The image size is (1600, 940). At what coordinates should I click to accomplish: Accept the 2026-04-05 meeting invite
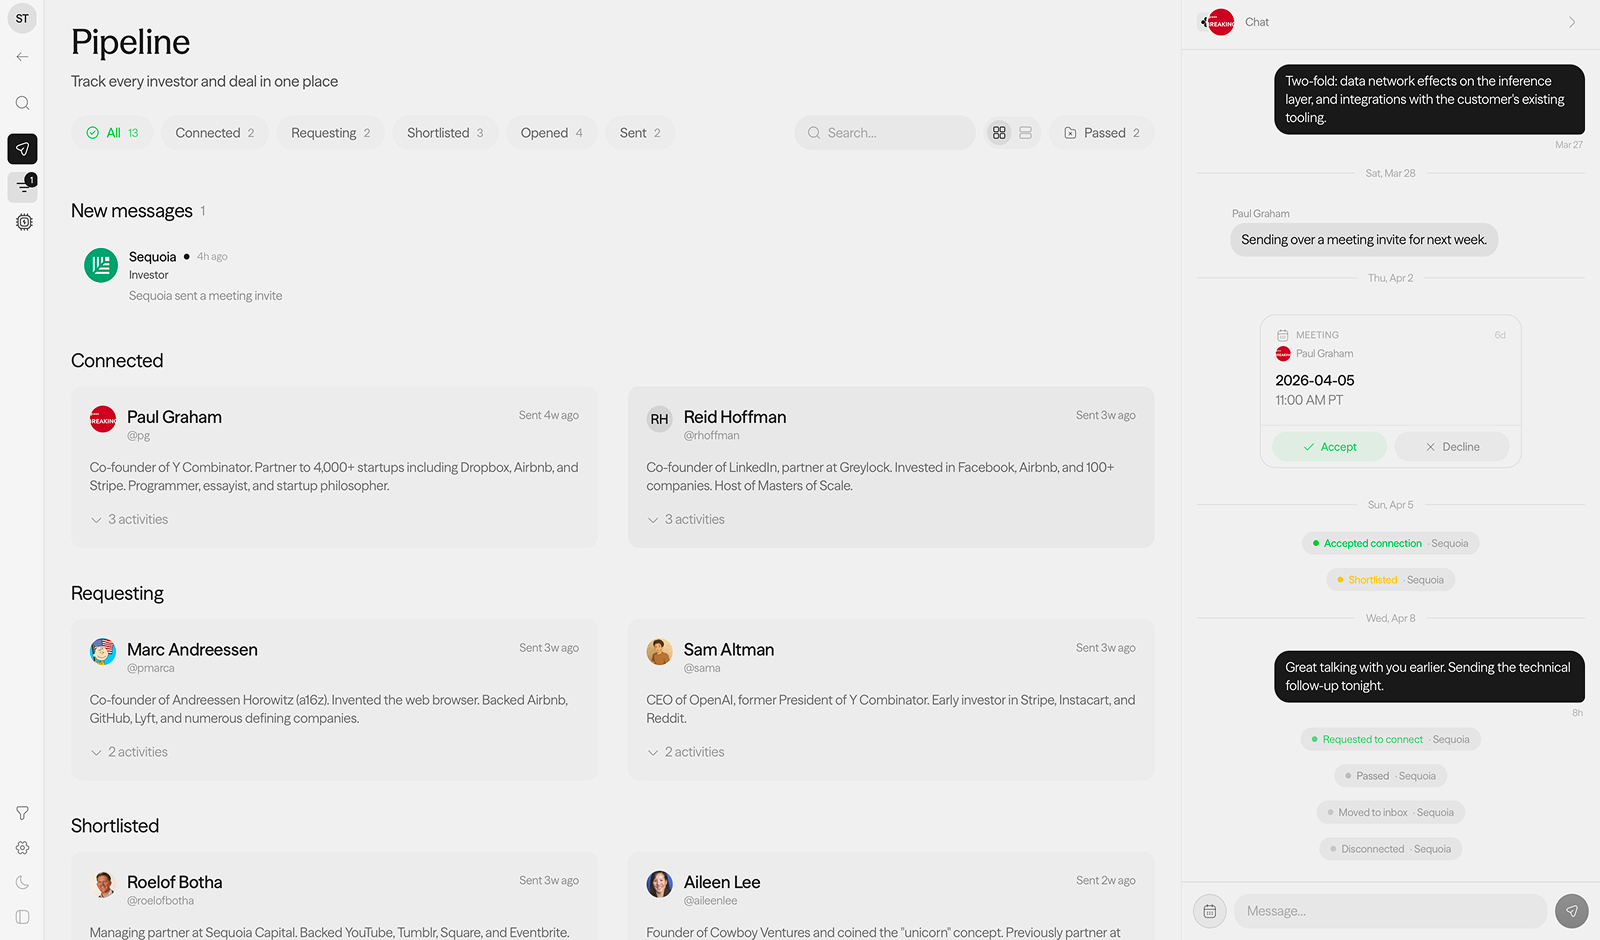pyautogui.click(x=1330, y=447)
